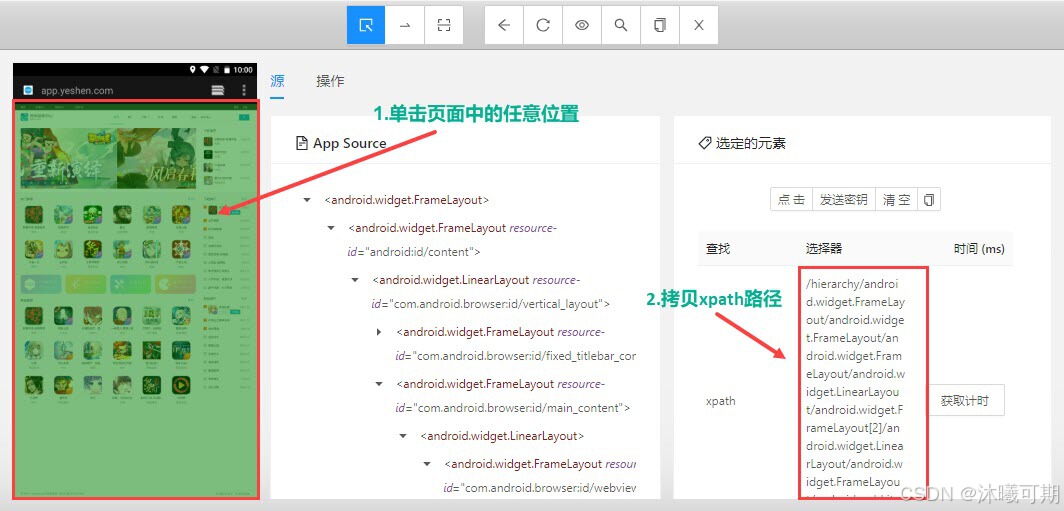The image size is (1064, 511).
Task: Open the browser tabs icon in phone
Action: pyautogui.click(x=218, y=90)
